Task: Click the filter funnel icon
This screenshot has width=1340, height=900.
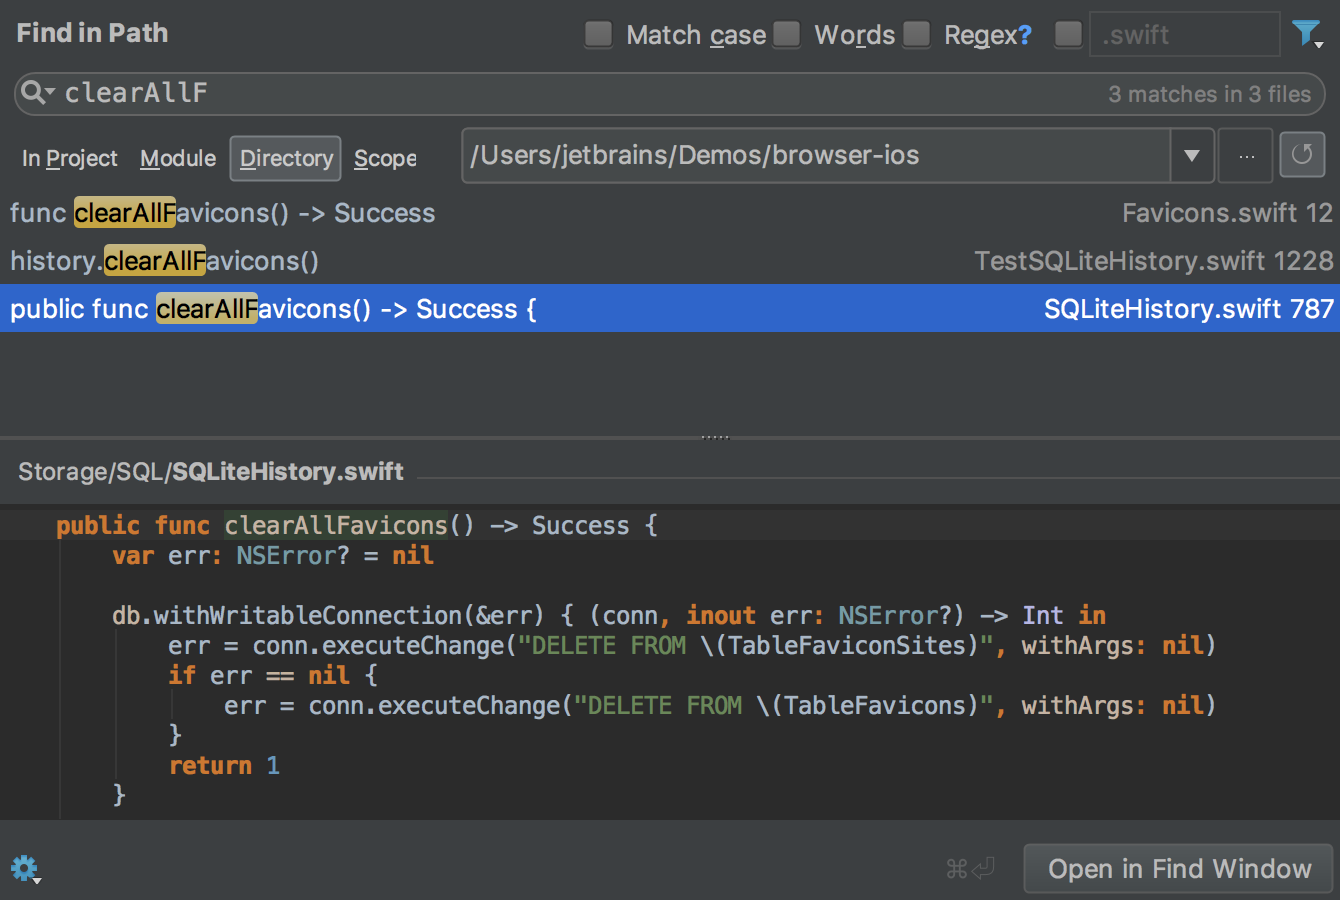Action: 1306,34
